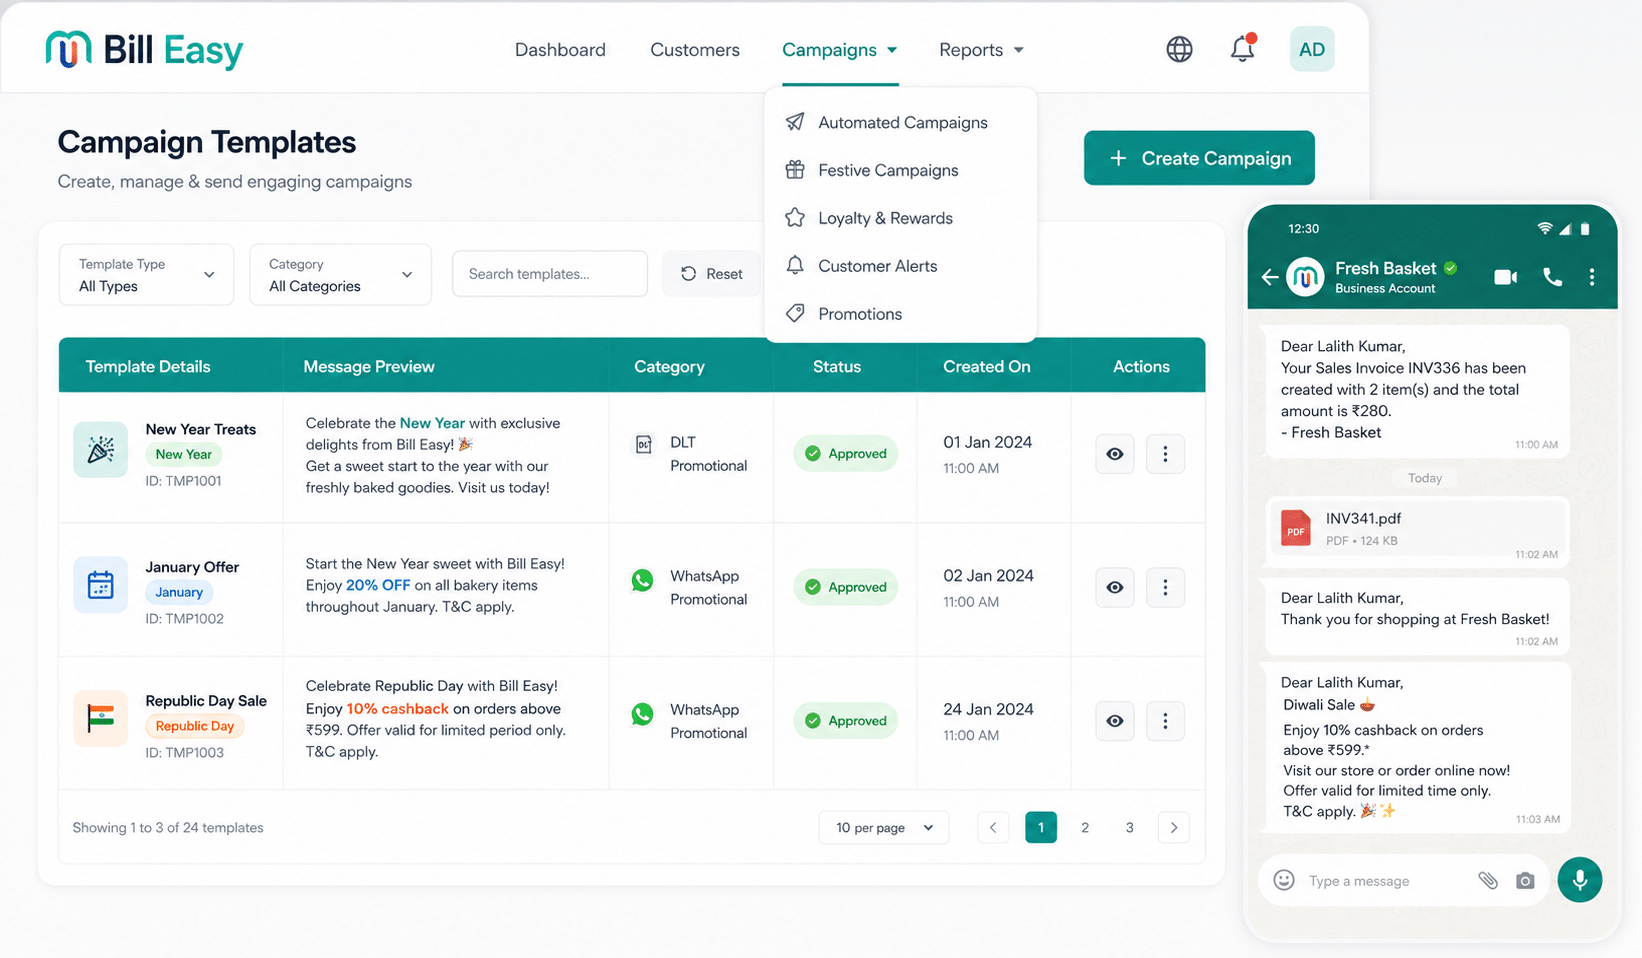Image resolution: width=1642 pixels, height=958 pixels.
Task: Open more actions for New Year Treats
Action: [x=1165, y=454]
